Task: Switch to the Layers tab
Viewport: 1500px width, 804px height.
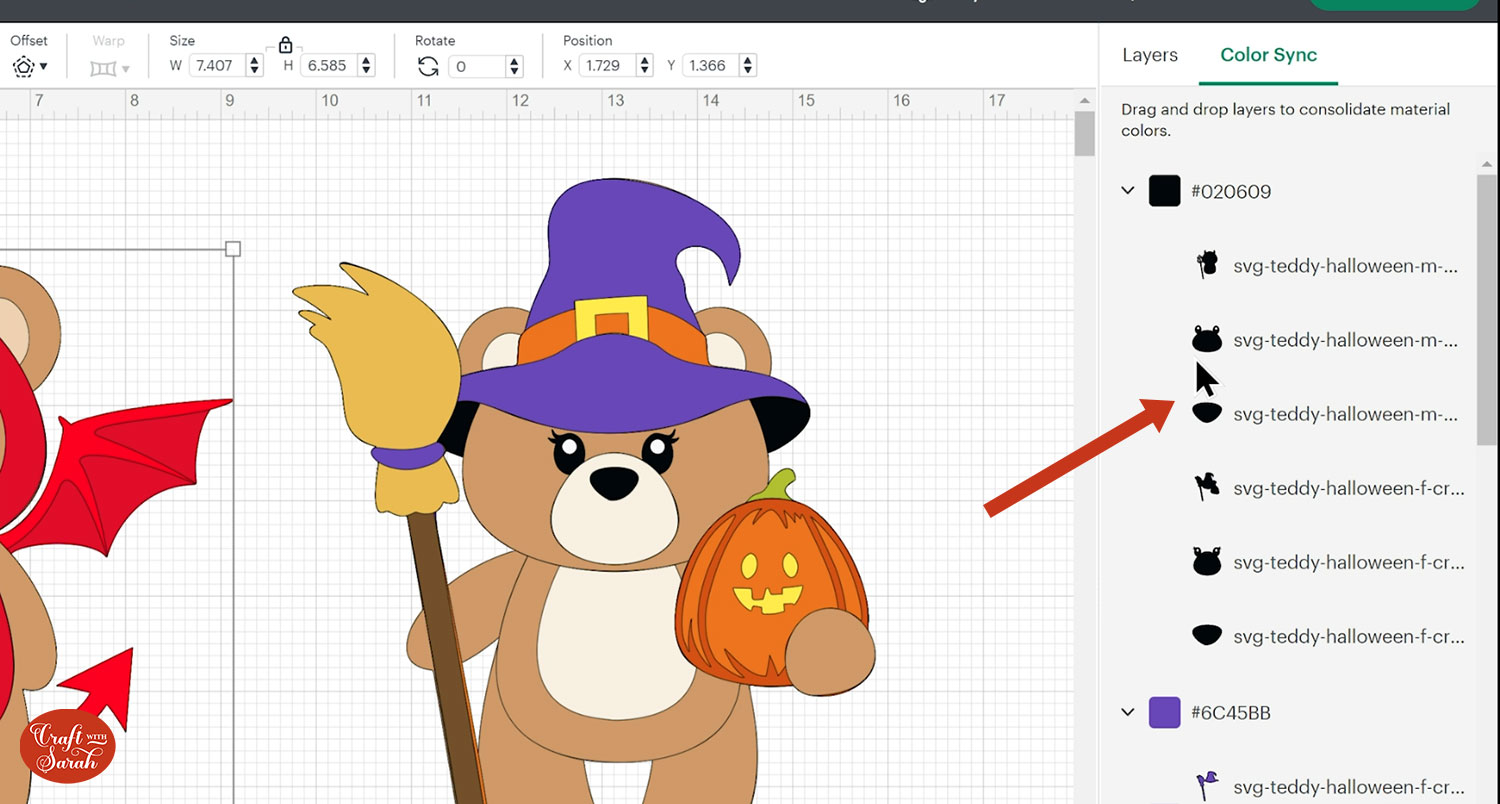Action: (x=1149, y=55)
